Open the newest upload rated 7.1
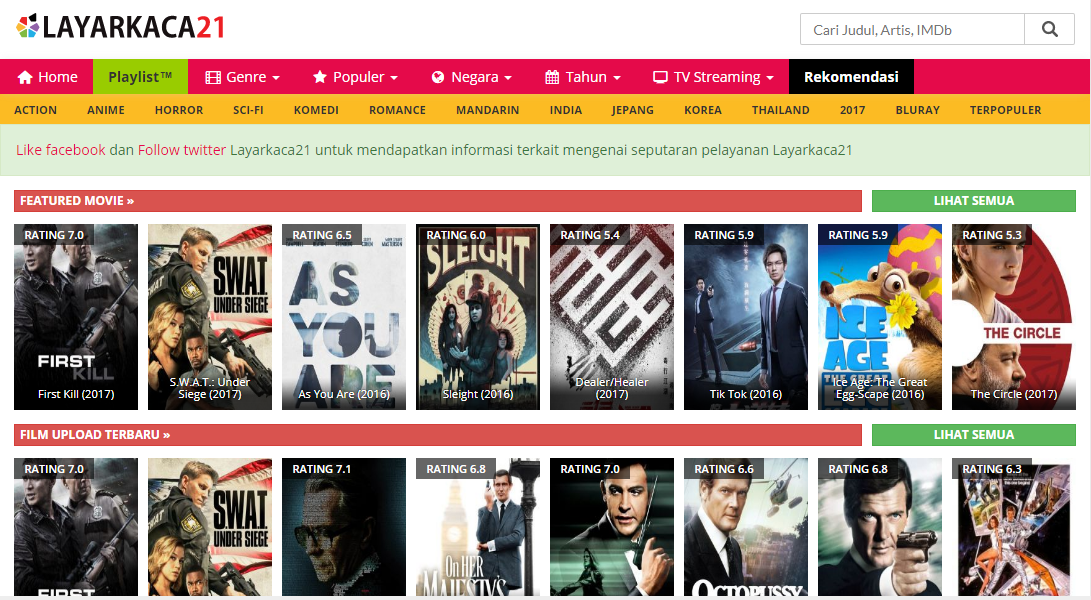Image resolution: width=1091 pixels, height=600 pixels. [344, 527]
